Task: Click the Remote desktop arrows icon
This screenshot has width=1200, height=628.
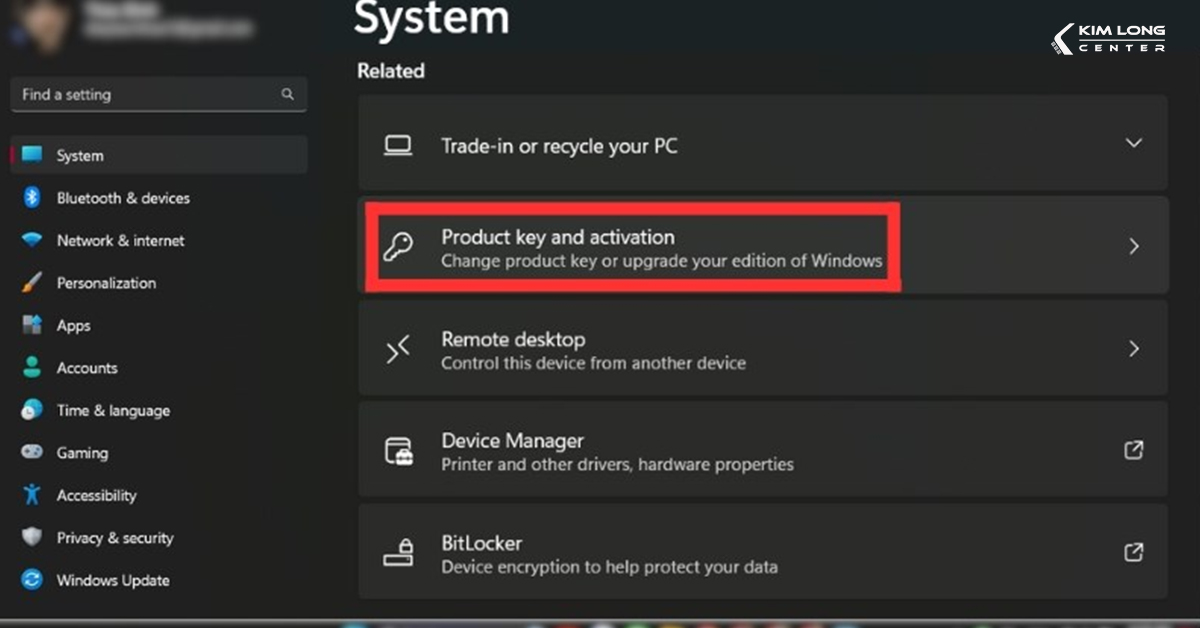Action: pyautogui.click(x=399, y=349)
